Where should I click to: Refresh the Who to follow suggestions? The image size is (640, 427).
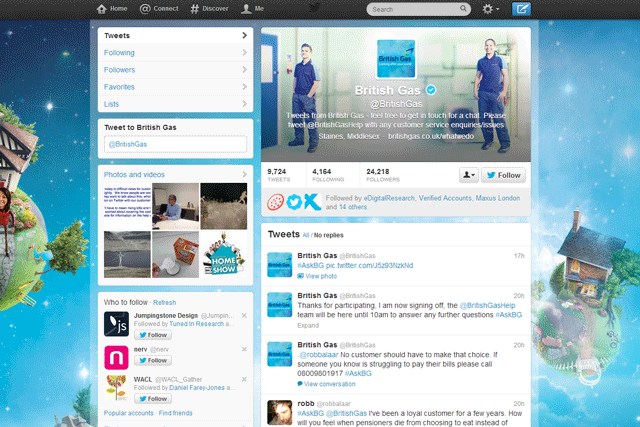click(164, 302)
